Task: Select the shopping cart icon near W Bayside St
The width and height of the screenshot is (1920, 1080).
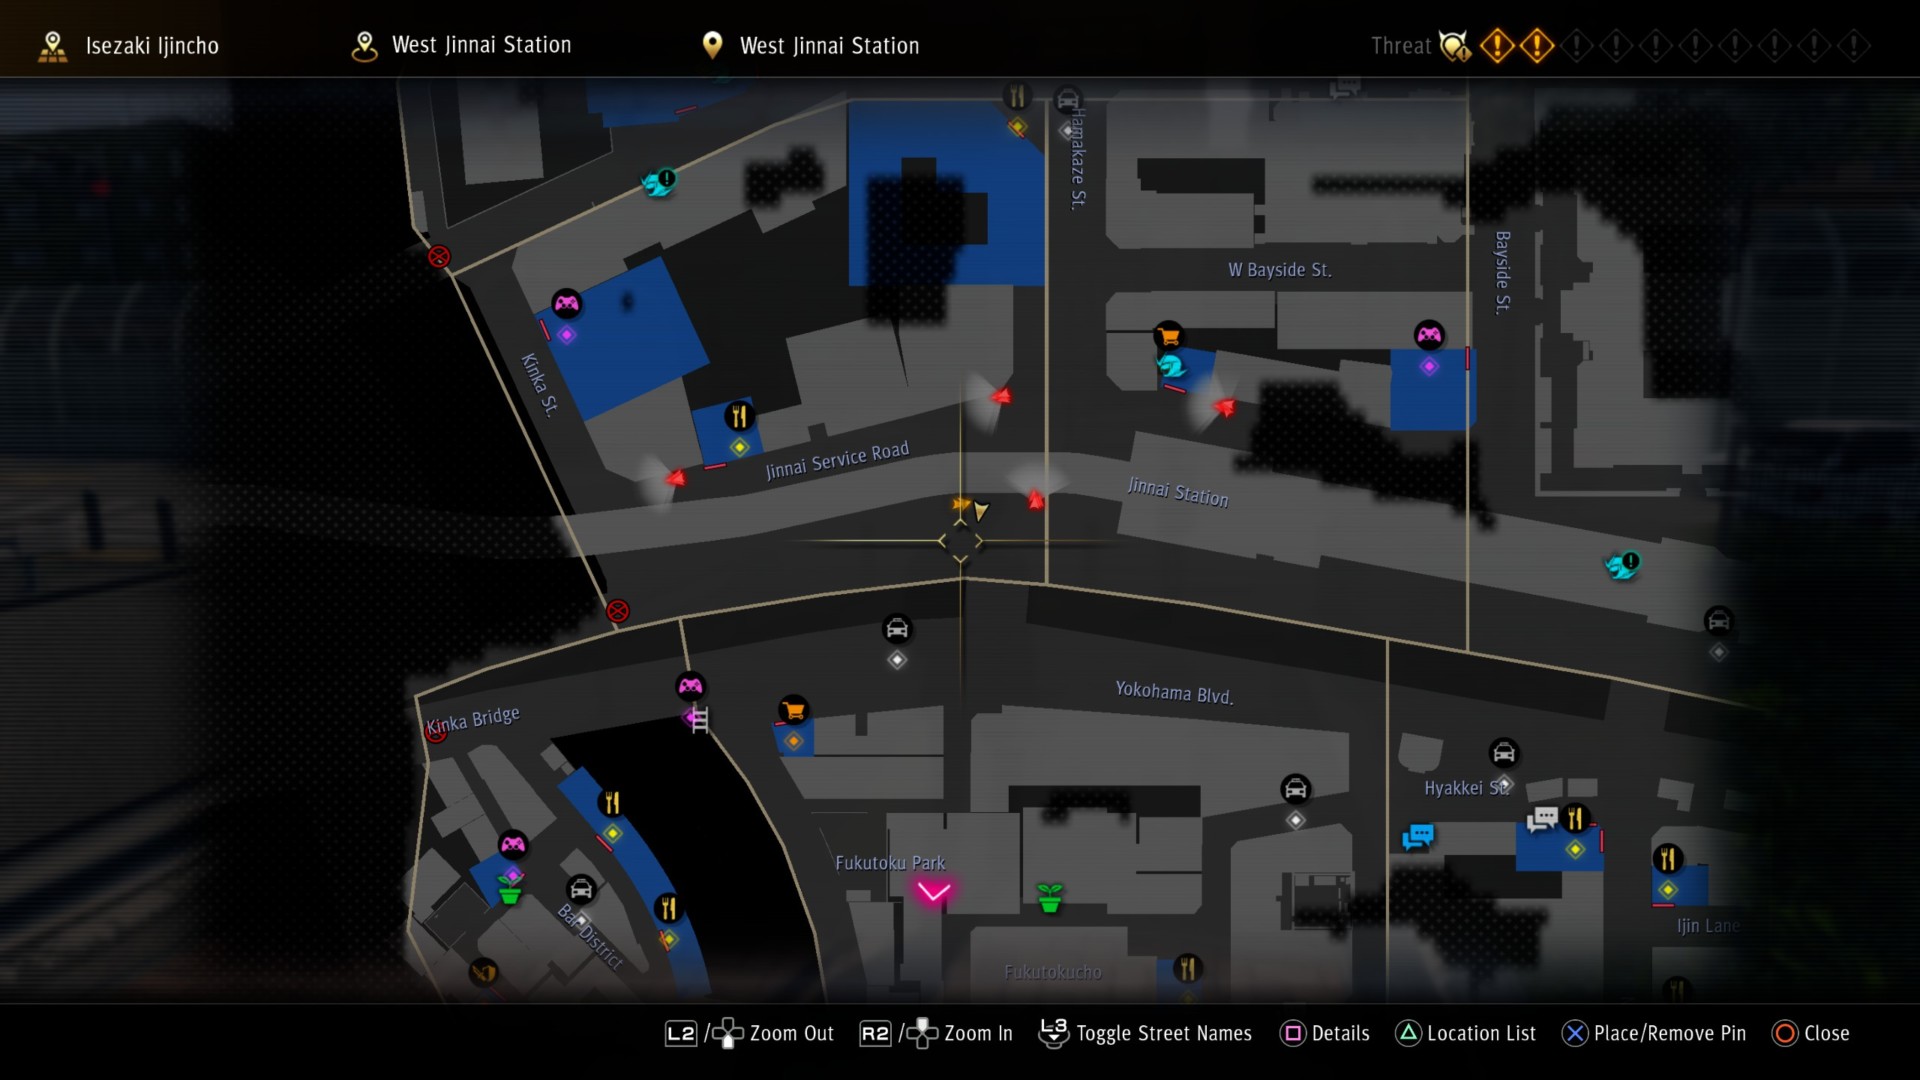Action: tap(1168, 336)
